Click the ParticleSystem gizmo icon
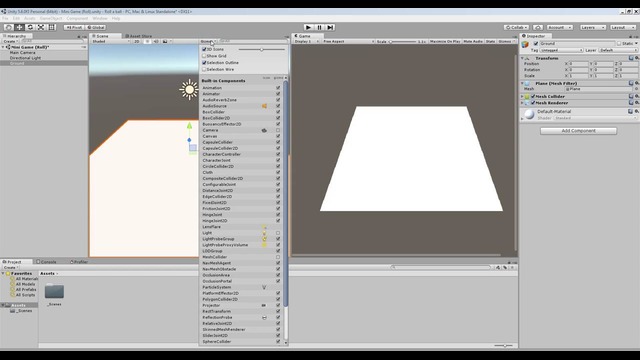Image resolution: width=640 pixels, height=360 pixels. pyautogui.click(x=264, y=287)
